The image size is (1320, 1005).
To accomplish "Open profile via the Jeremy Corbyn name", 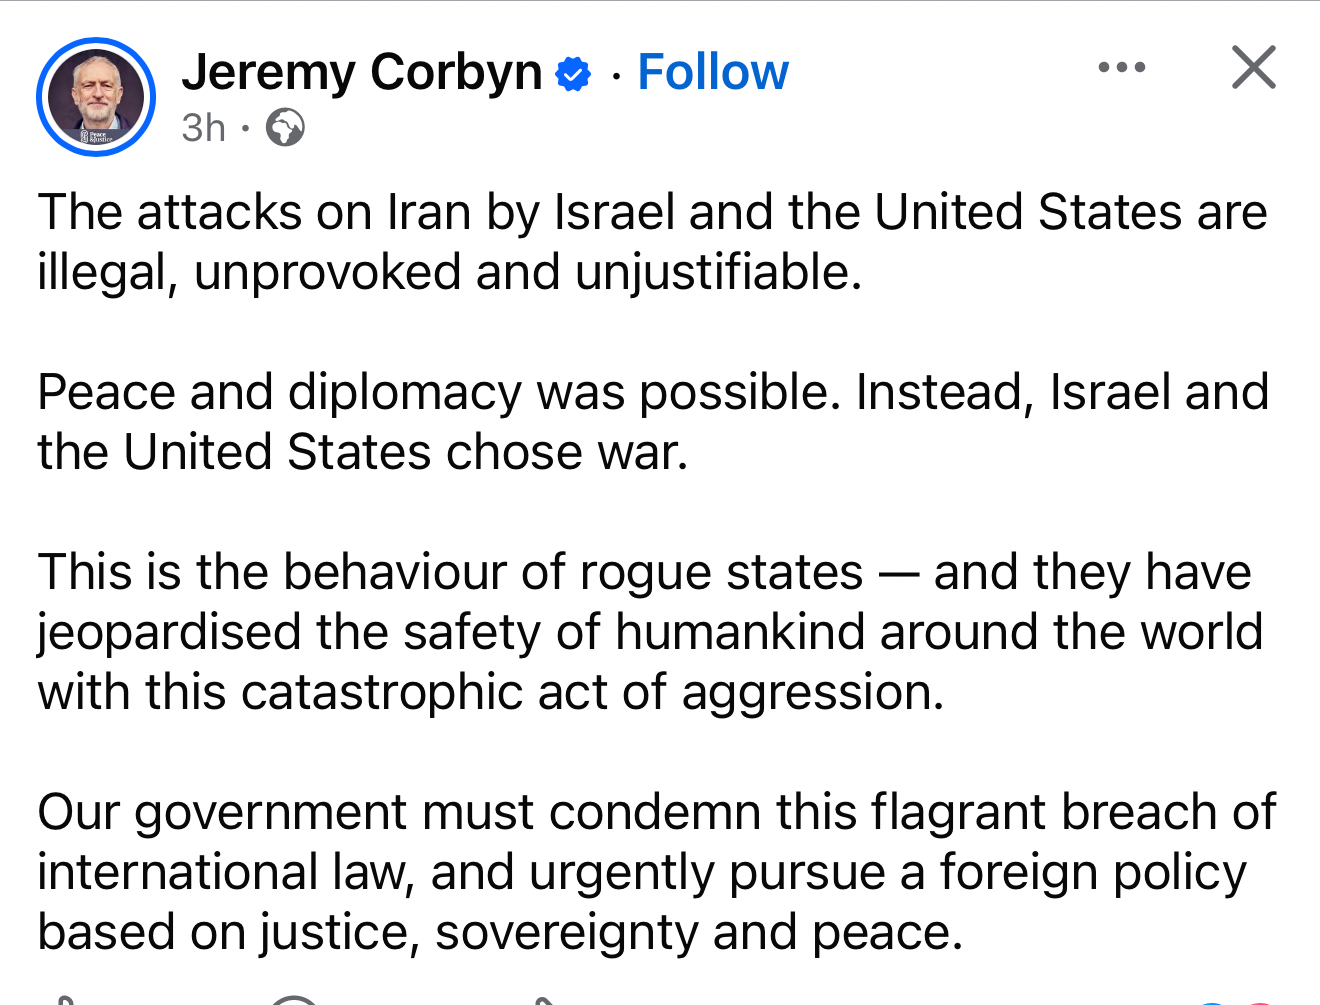I will (x=362, y=72).
